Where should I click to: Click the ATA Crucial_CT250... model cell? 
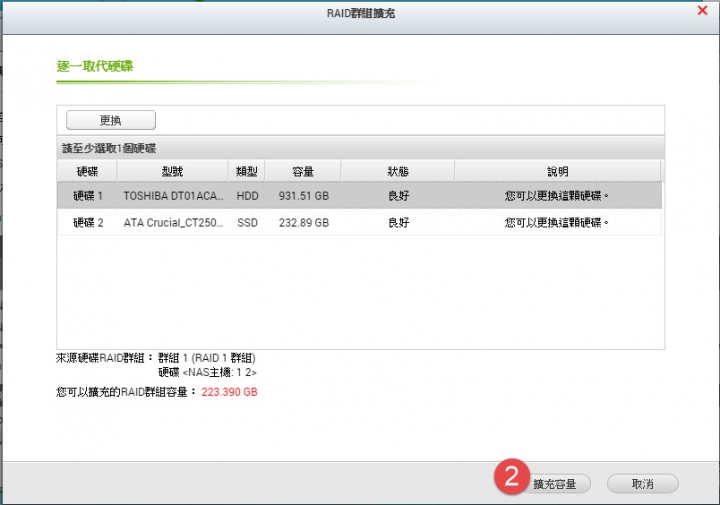(x=173, y=223)
